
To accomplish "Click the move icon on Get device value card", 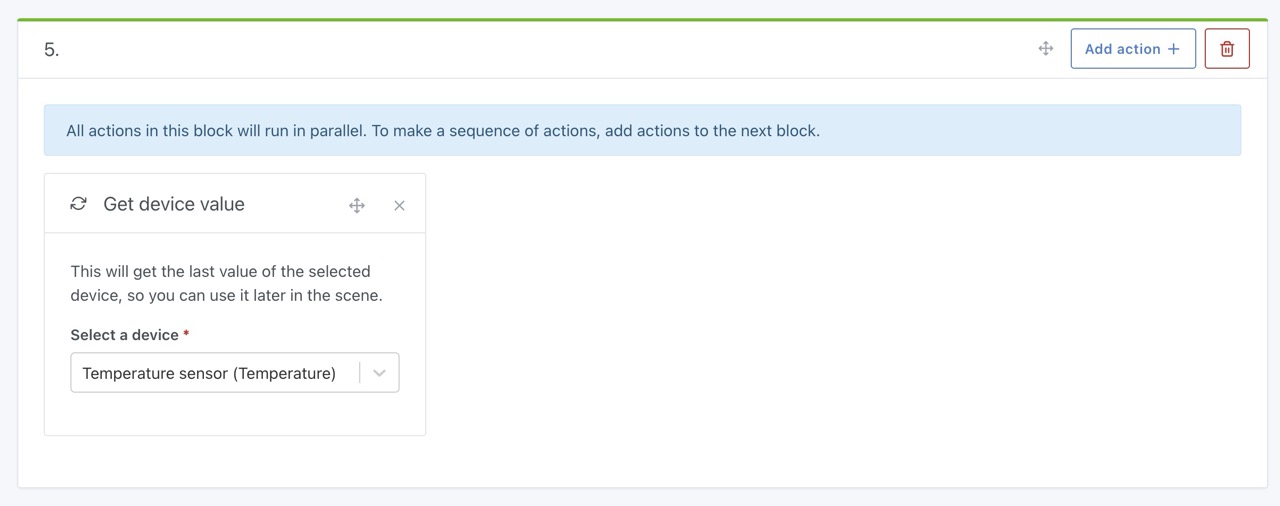I will (x=357, y=205).
